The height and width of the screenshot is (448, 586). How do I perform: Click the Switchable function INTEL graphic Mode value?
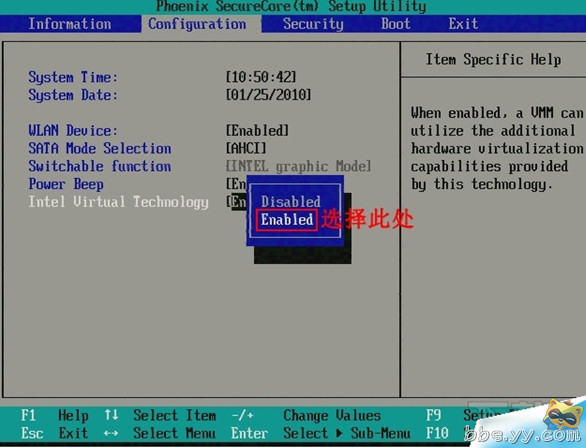pos(299,166)
